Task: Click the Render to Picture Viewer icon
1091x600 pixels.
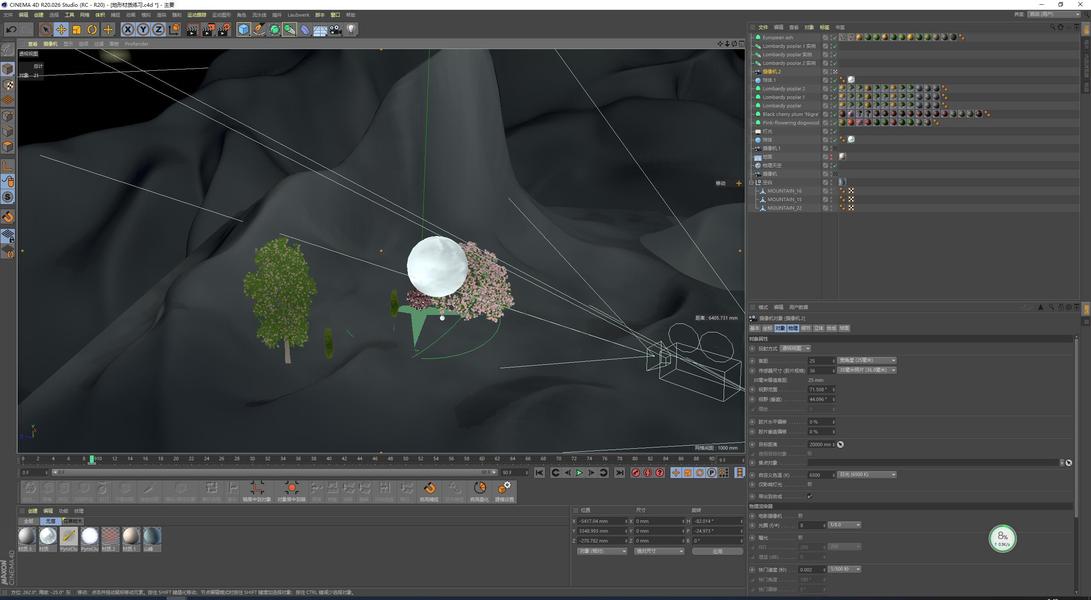Action: [208, 30]
